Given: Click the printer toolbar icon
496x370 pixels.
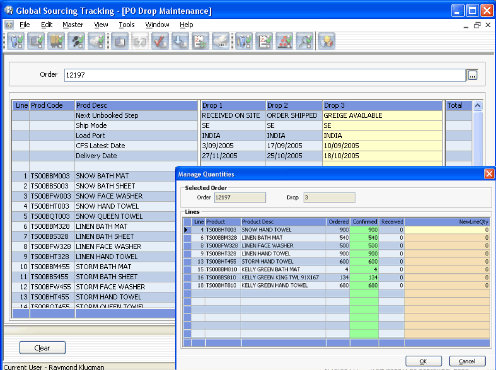Looking at the screenshot, I should point(220,41).
